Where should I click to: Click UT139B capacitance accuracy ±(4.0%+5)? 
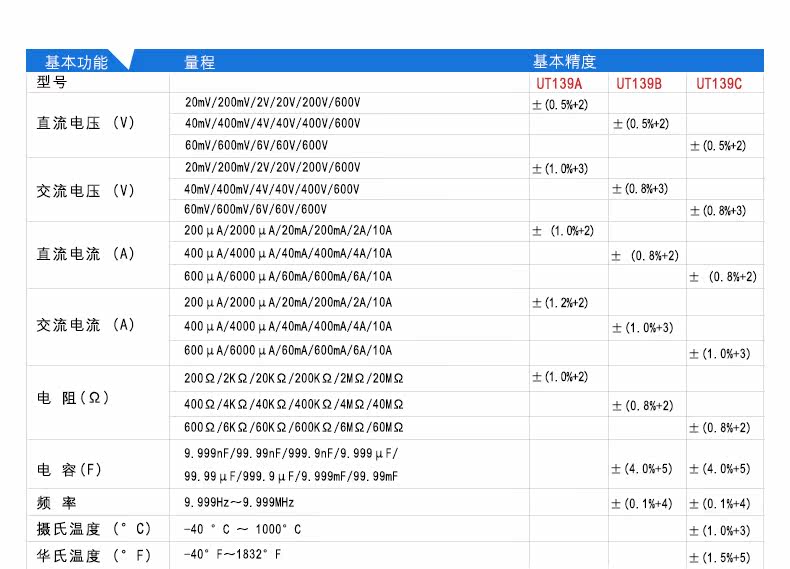(x=642, y=469)
